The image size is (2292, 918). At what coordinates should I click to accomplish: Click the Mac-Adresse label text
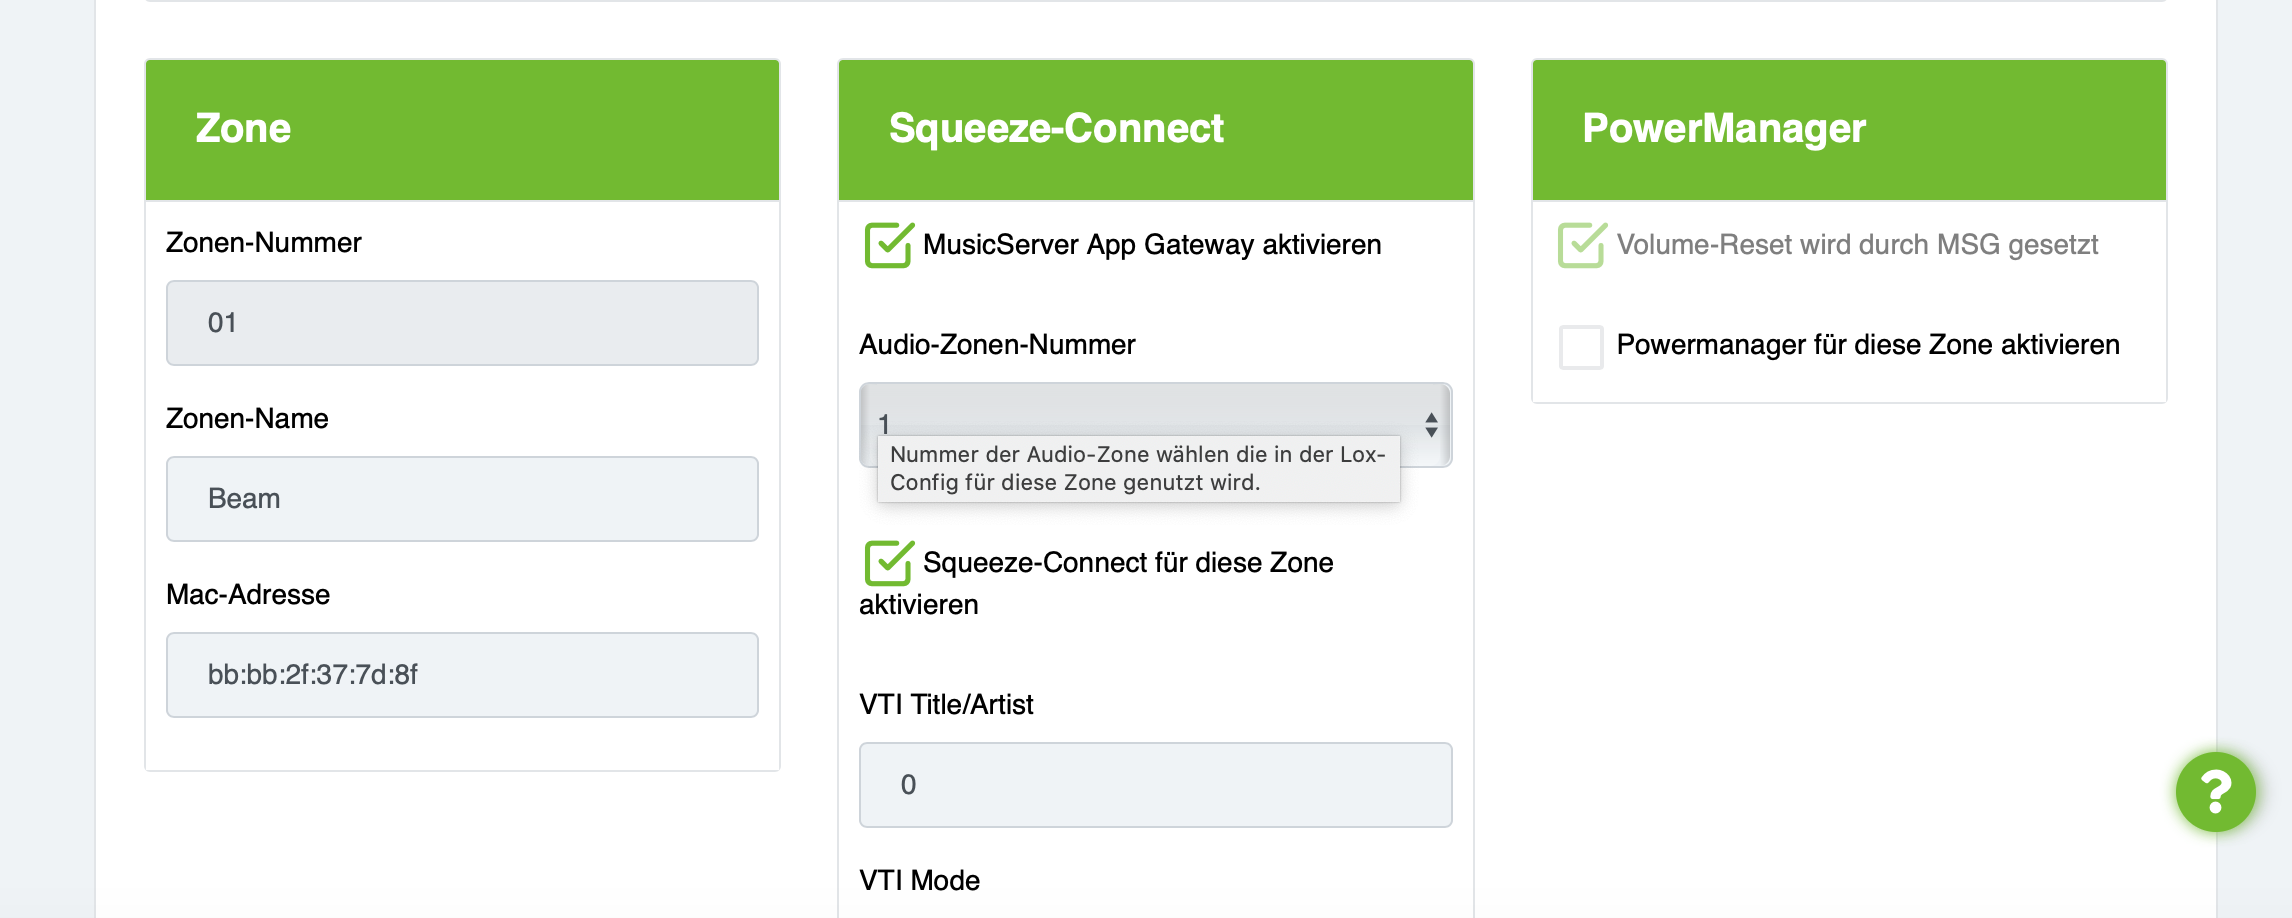(x=248, y=595)
